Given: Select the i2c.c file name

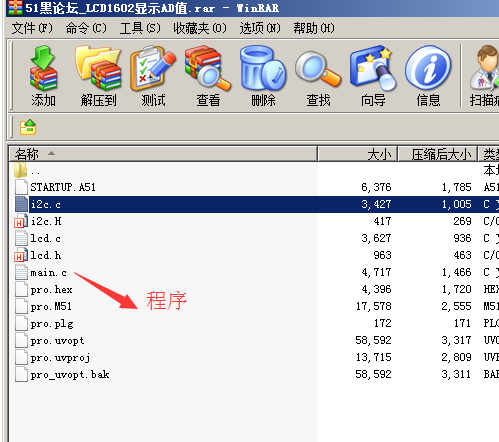Looking at the screenshot, I should coord(46,204).
